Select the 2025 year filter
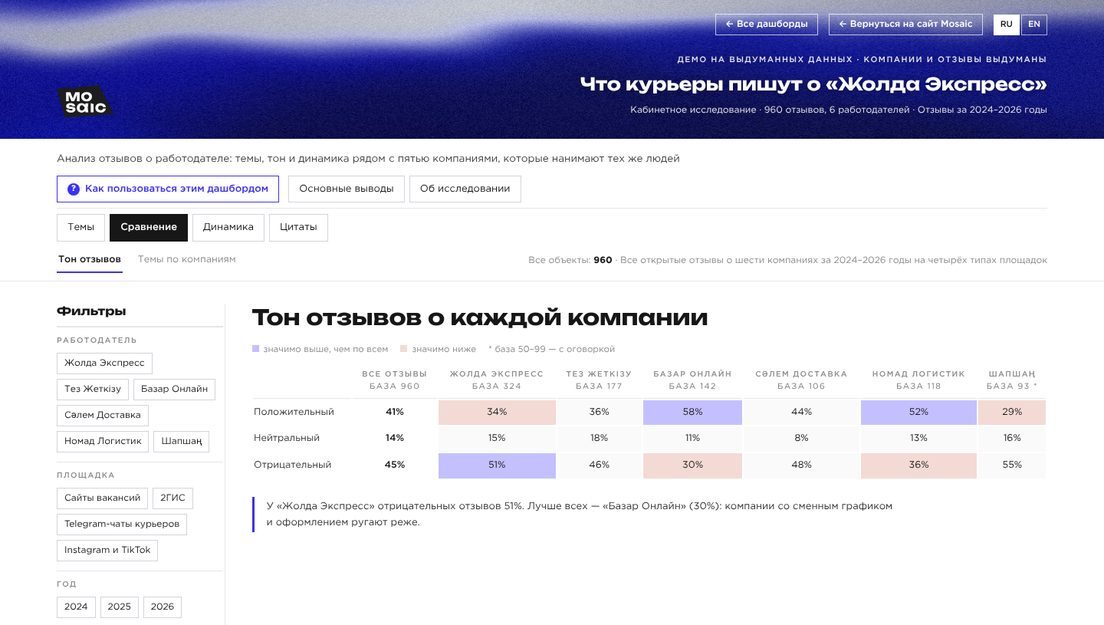This screenshot has width=1104, height=625. (x=119, y=607)
